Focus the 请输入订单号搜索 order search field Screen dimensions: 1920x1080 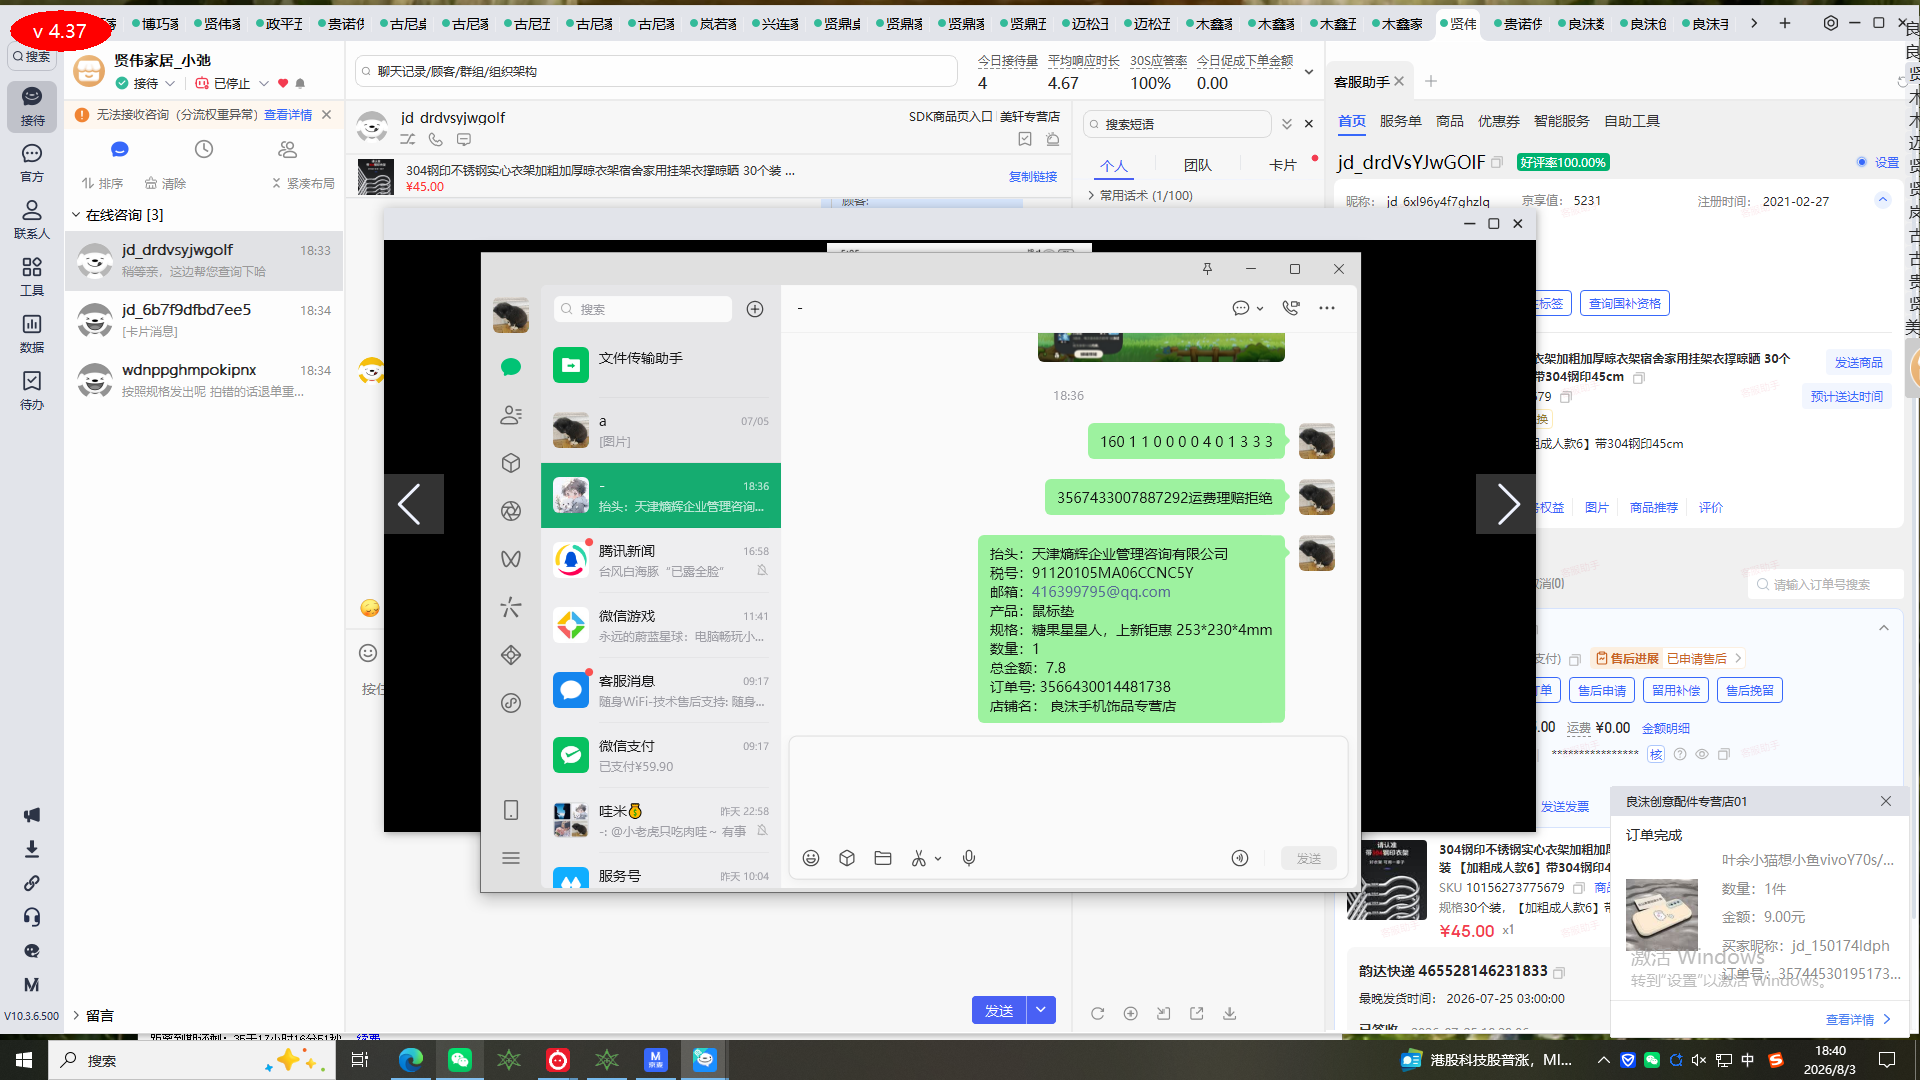click(1826, 584)
